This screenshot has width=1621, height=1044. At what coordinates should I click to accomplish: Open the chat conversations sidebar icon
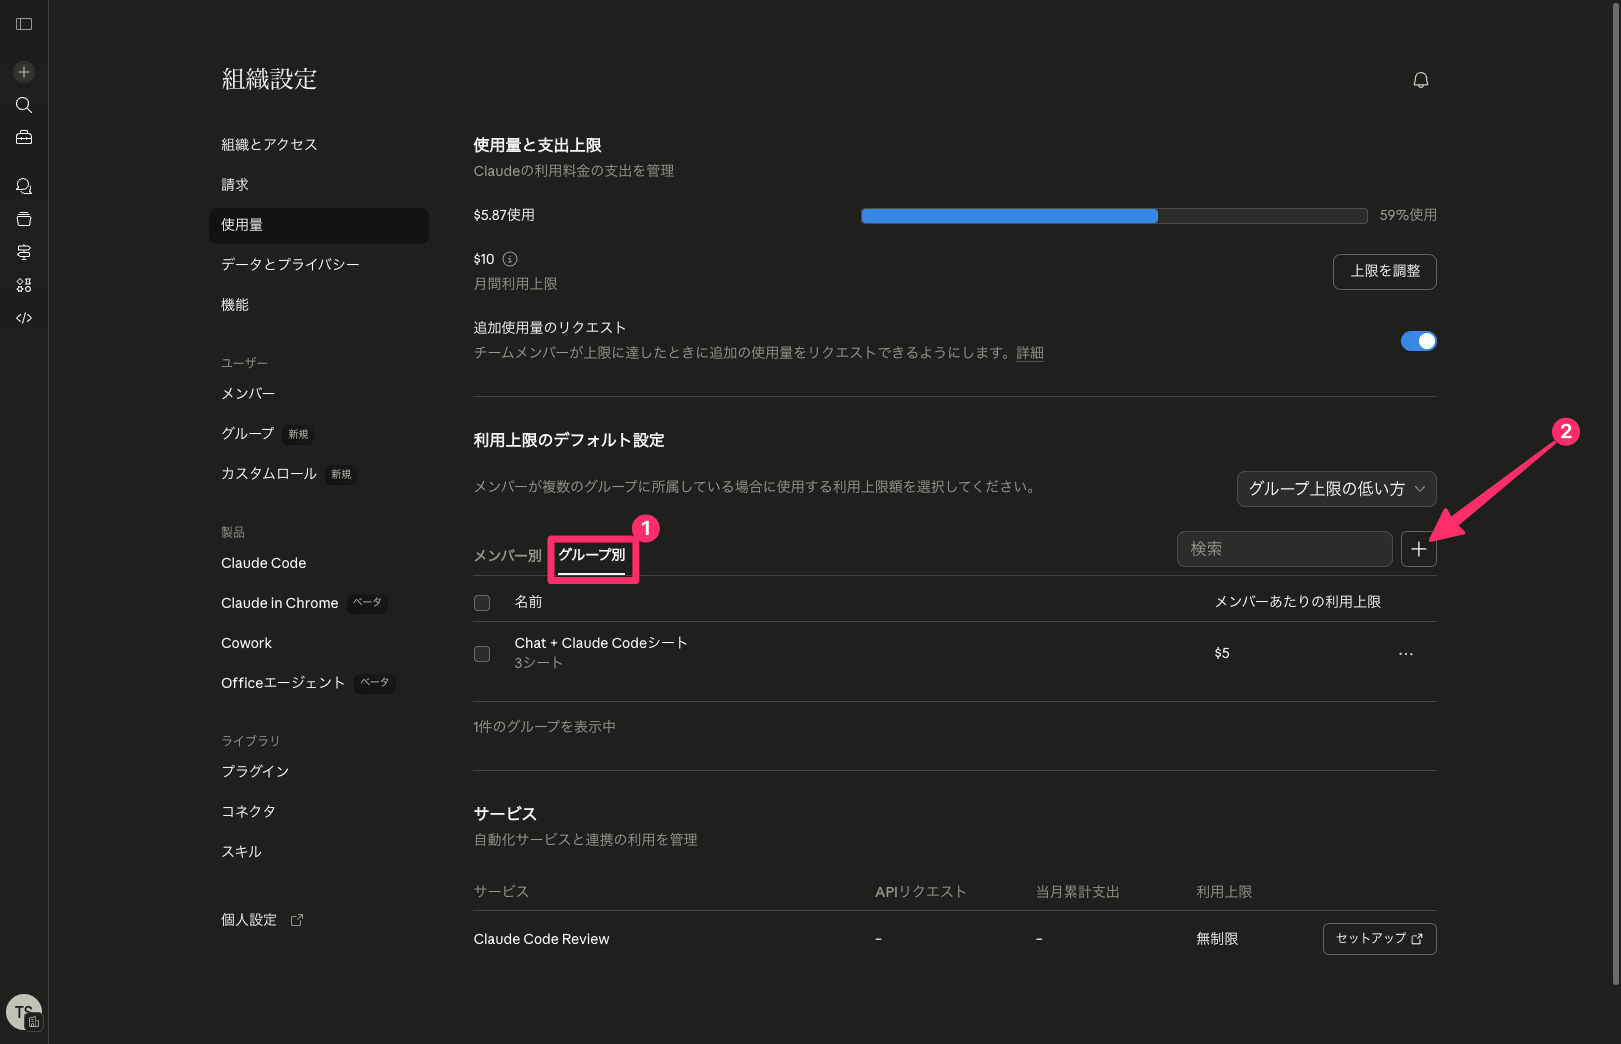[23, 186]
